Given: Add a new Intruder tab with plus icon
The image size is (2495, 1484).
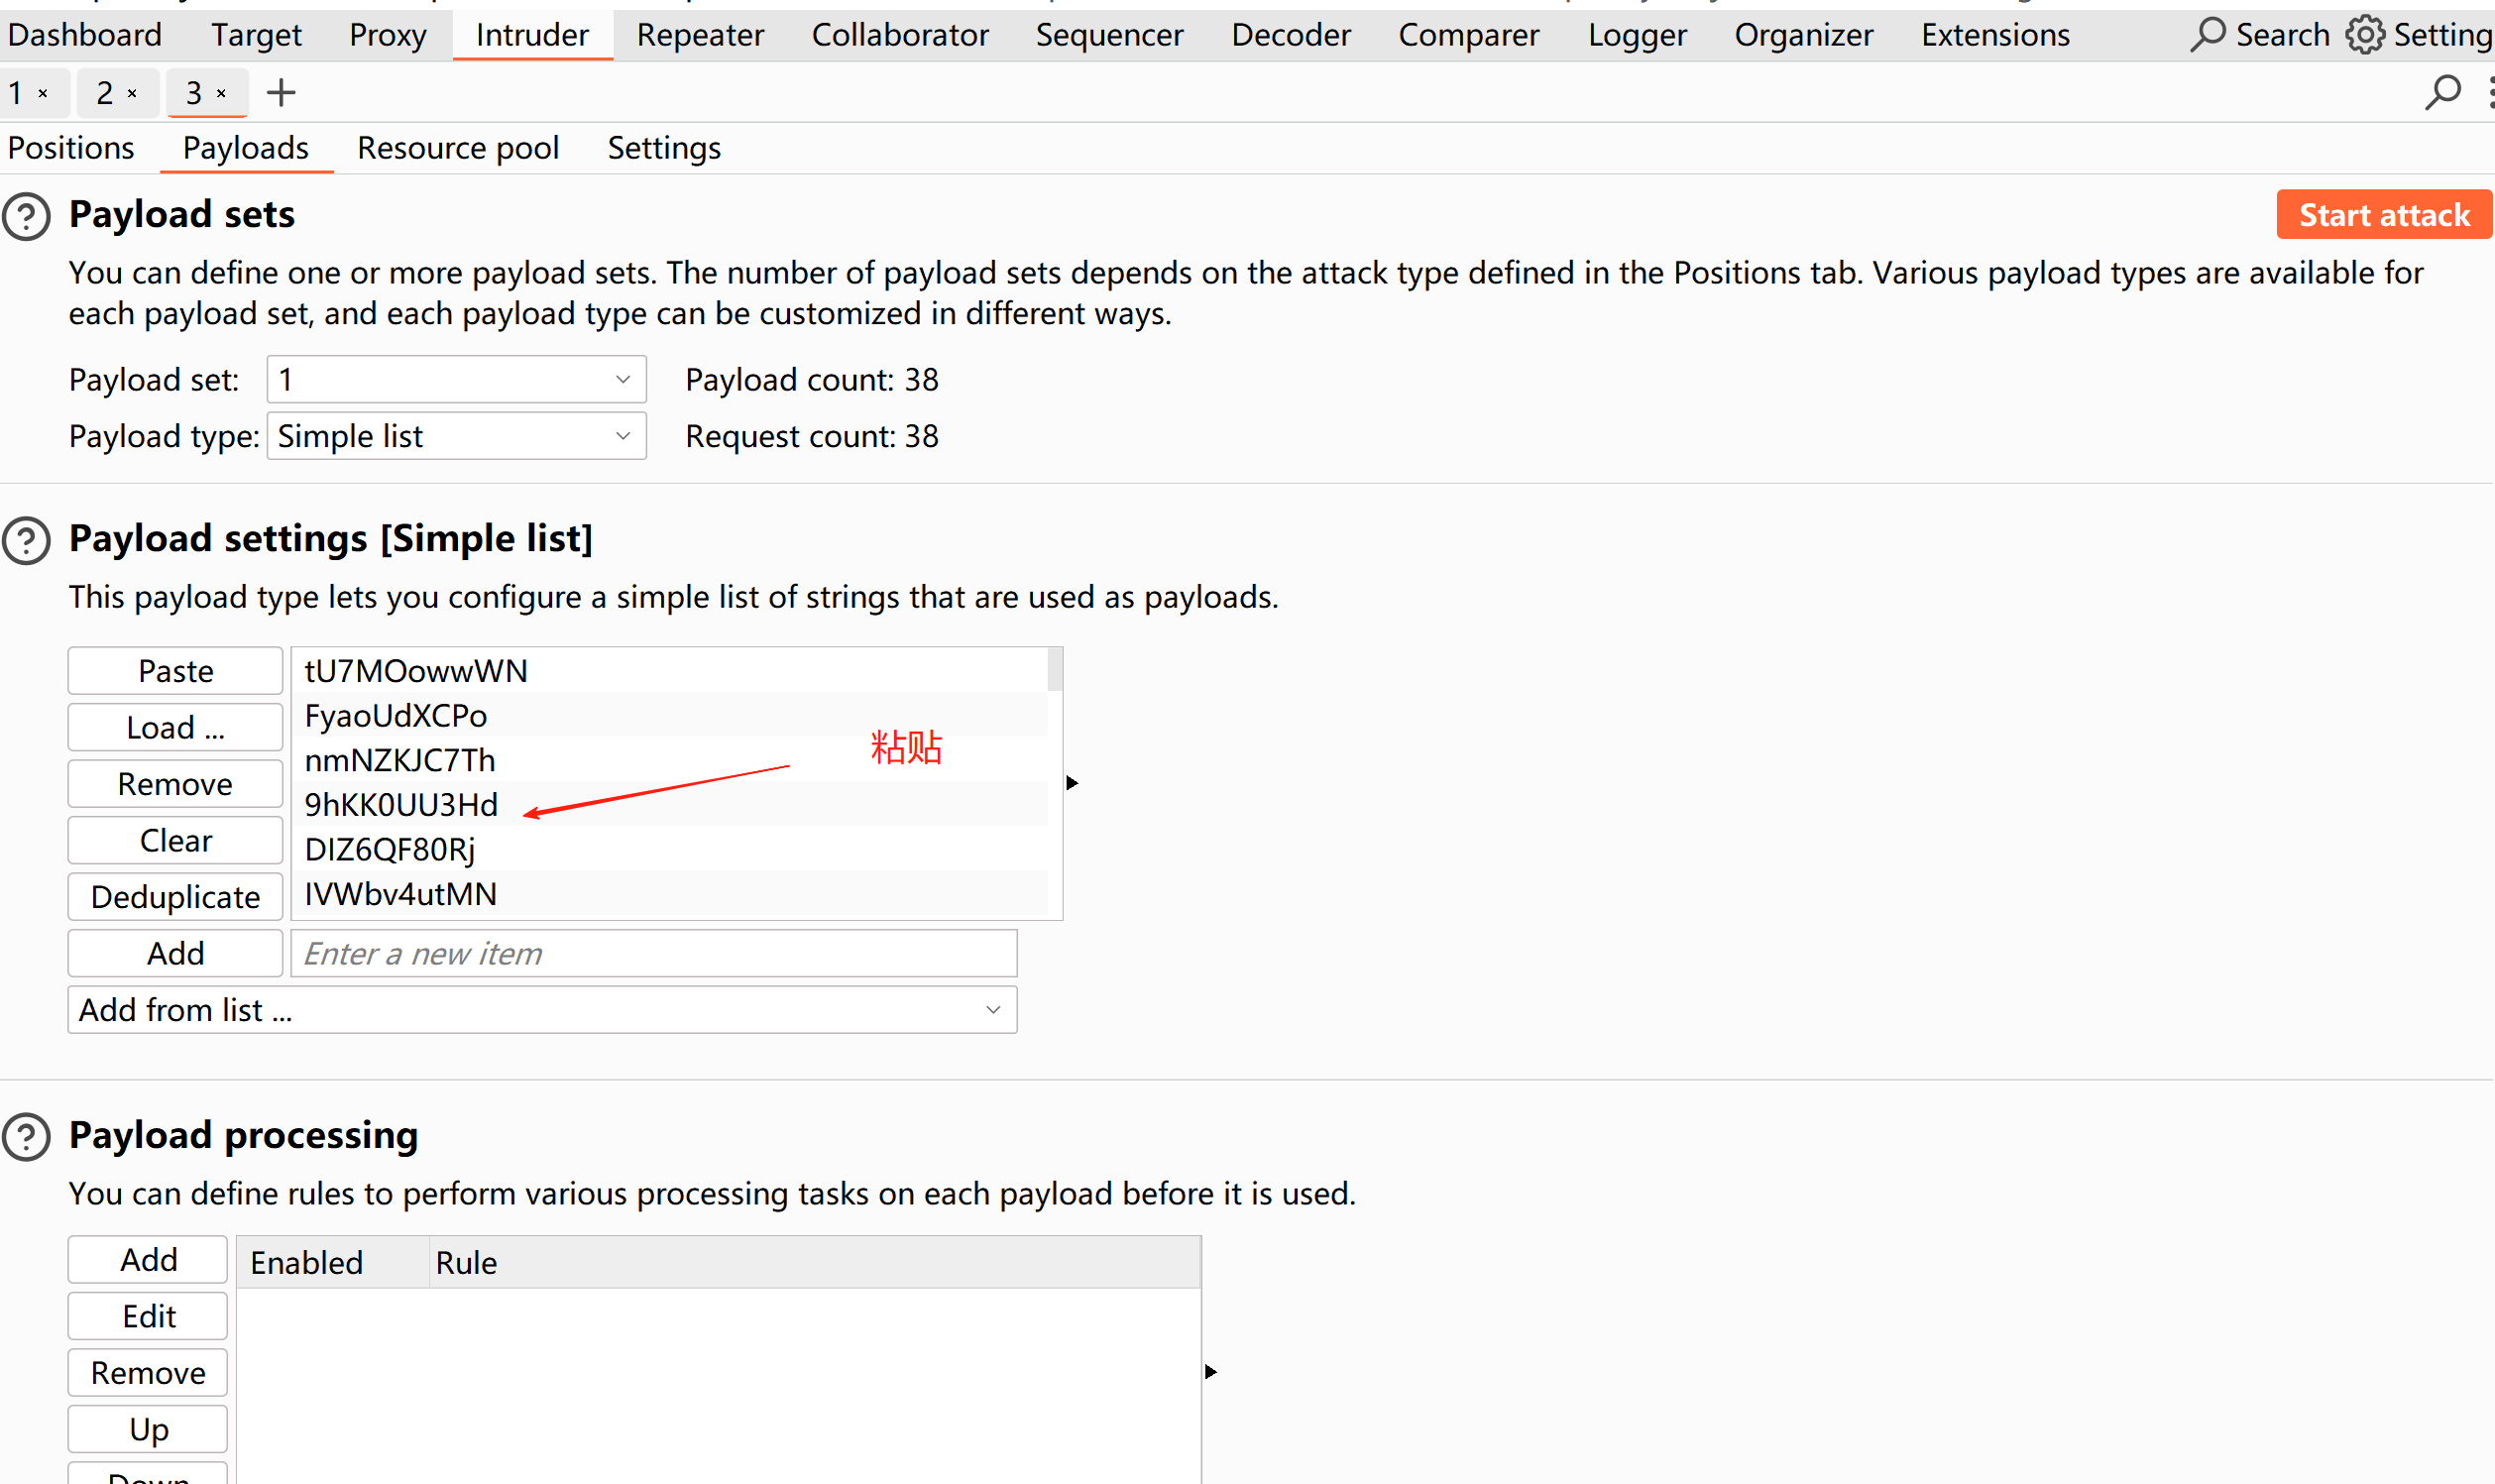Looking at the screenshot, I should point(281,93).
